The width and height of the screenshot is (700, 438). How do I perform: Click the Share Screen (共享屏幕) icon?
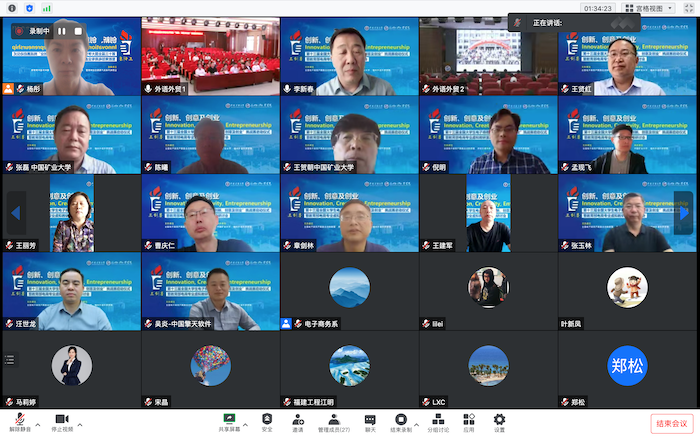(x=229, y=421)
